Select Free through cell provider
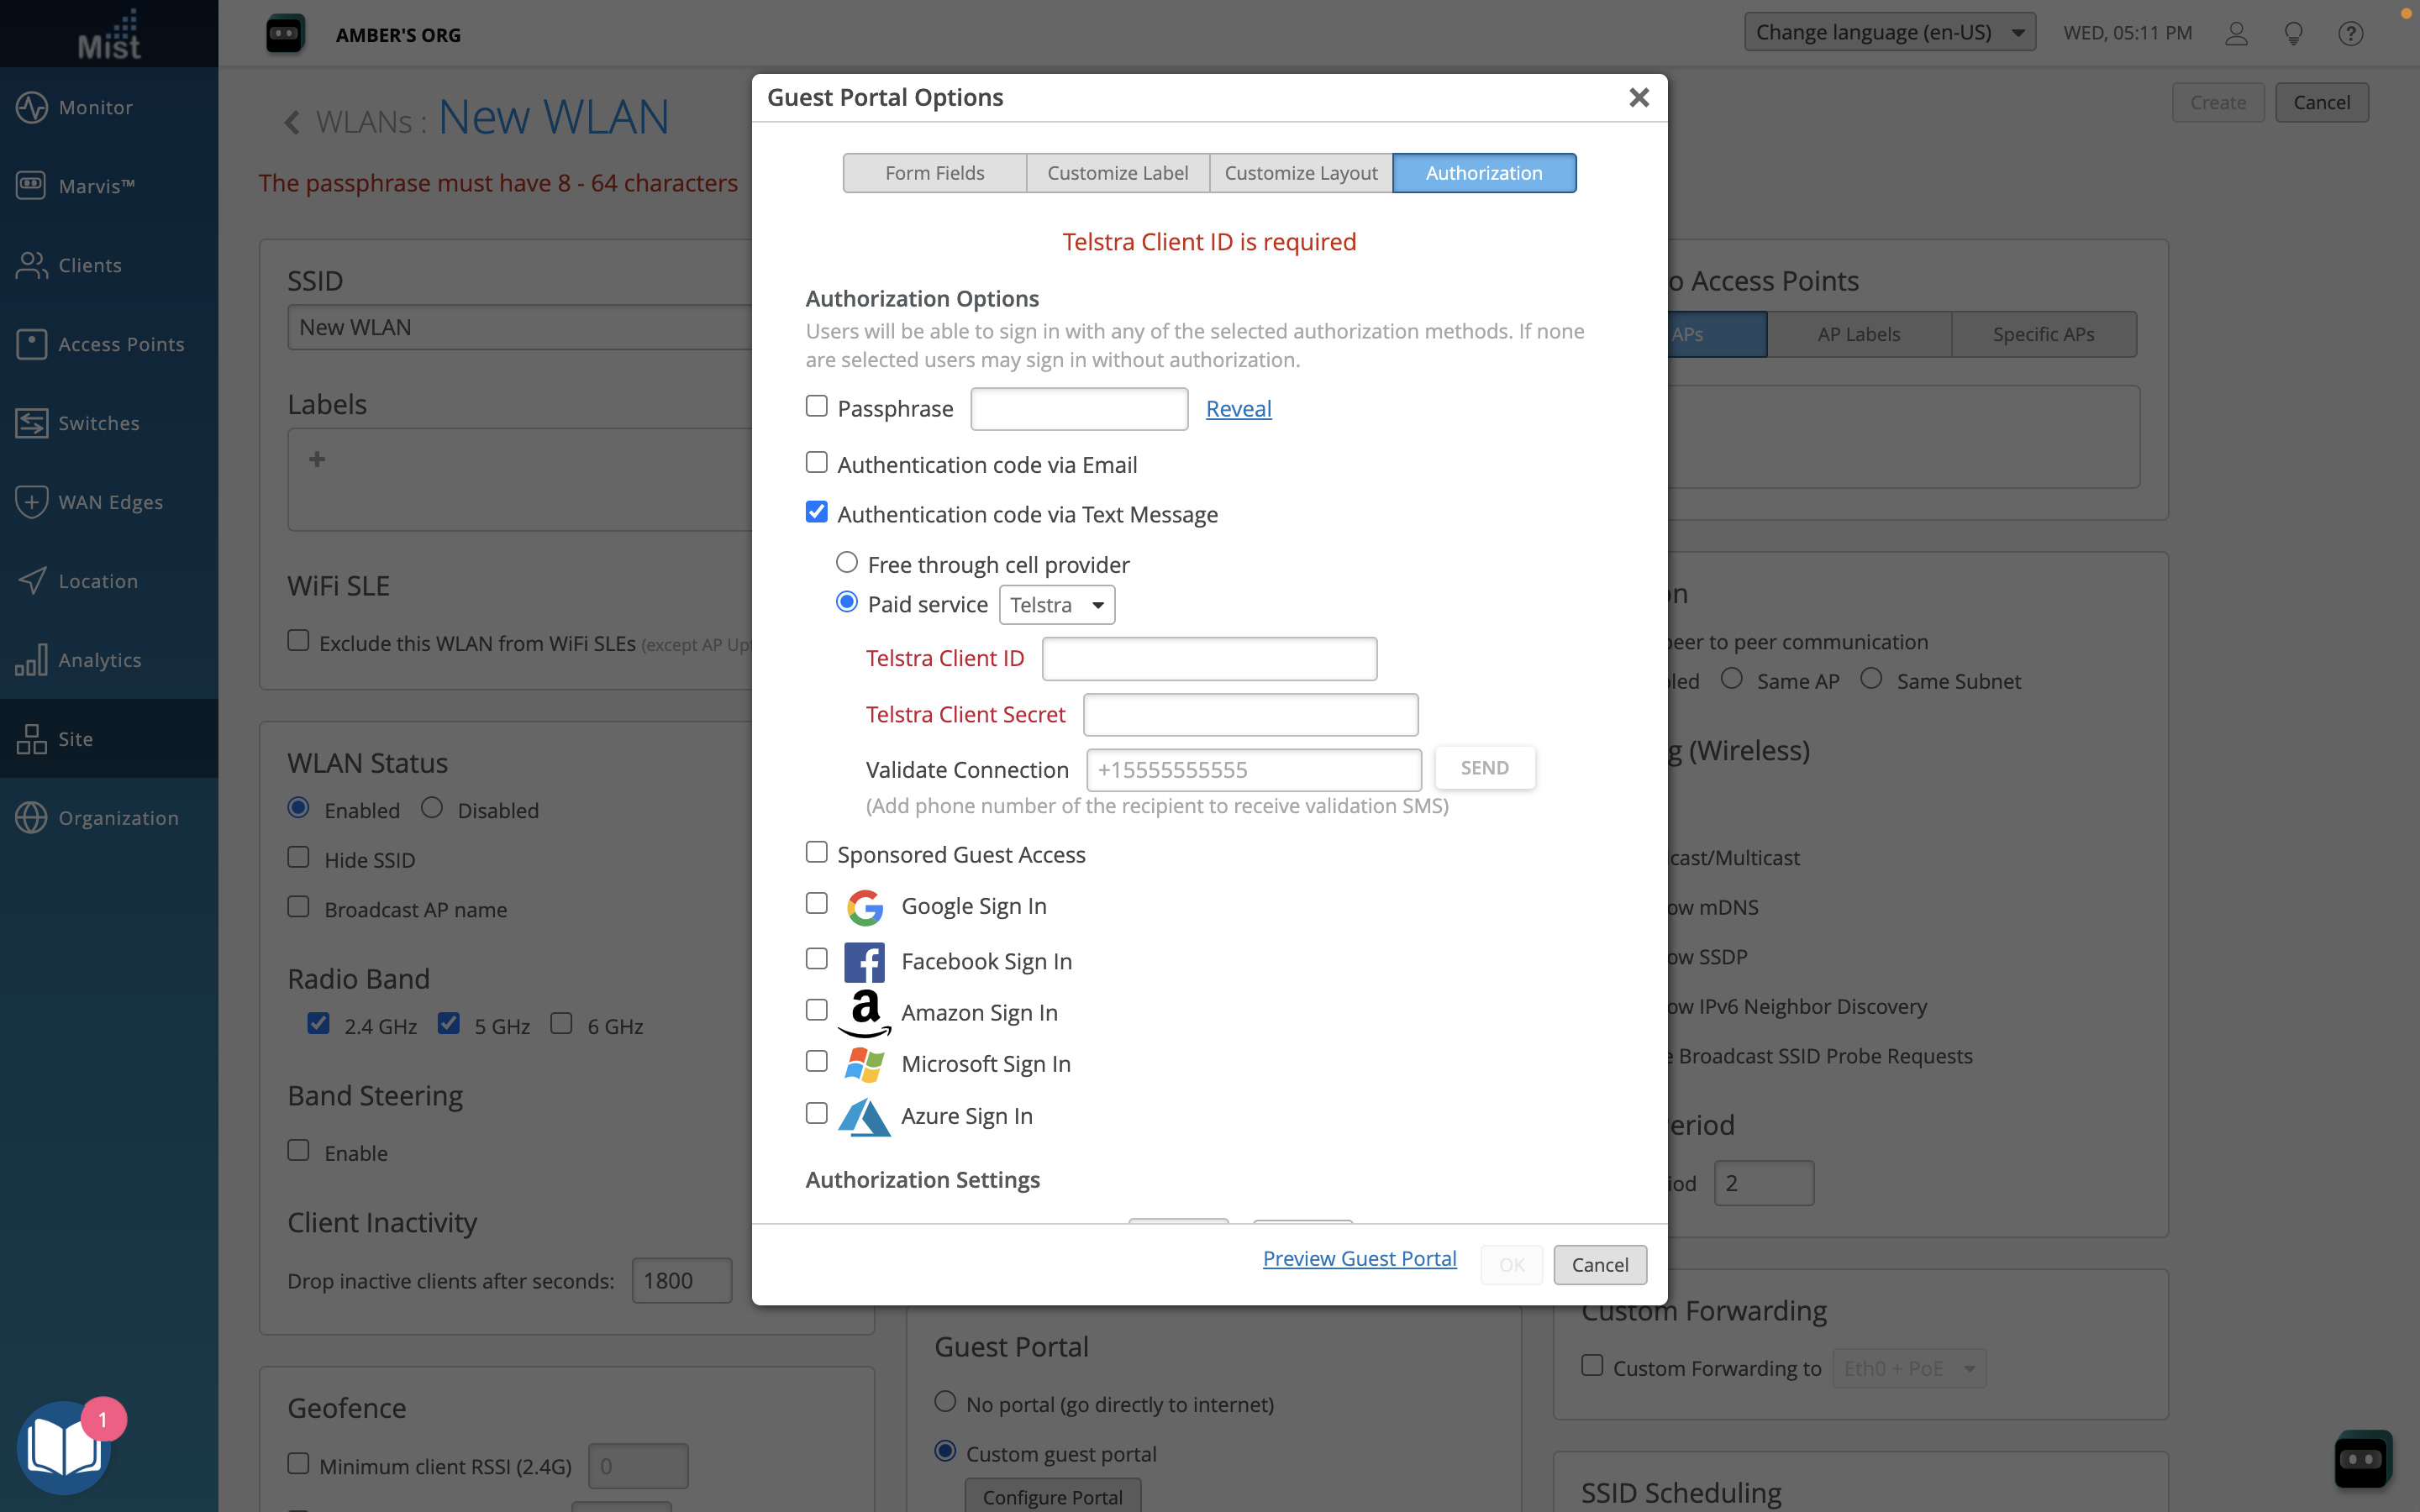The height and width of the screenshot is (1512, 2420). click(x=847, y=563)
